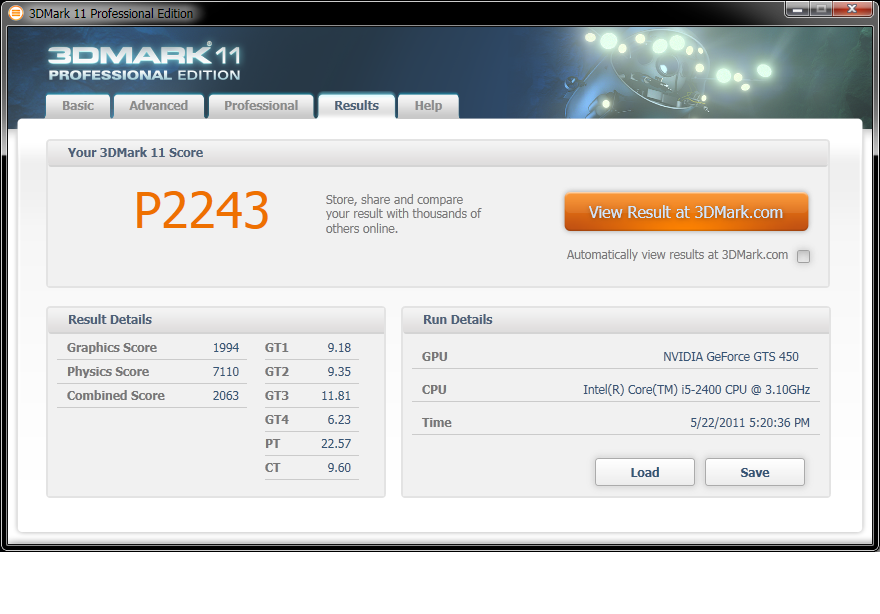
Task: Click the GT4 result 6.23
Action: tap(339, 420)
